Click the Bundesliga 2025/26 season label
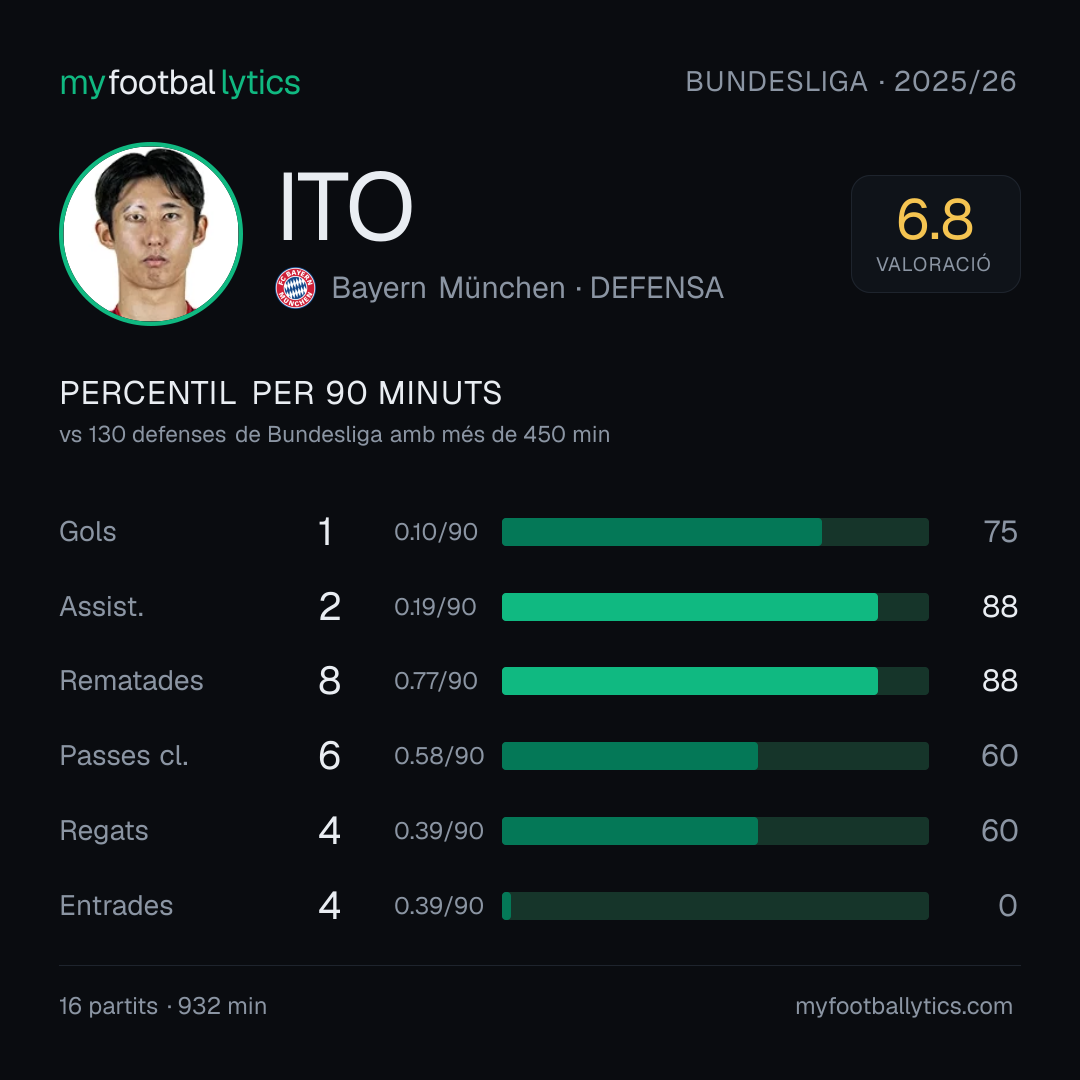 851,82
